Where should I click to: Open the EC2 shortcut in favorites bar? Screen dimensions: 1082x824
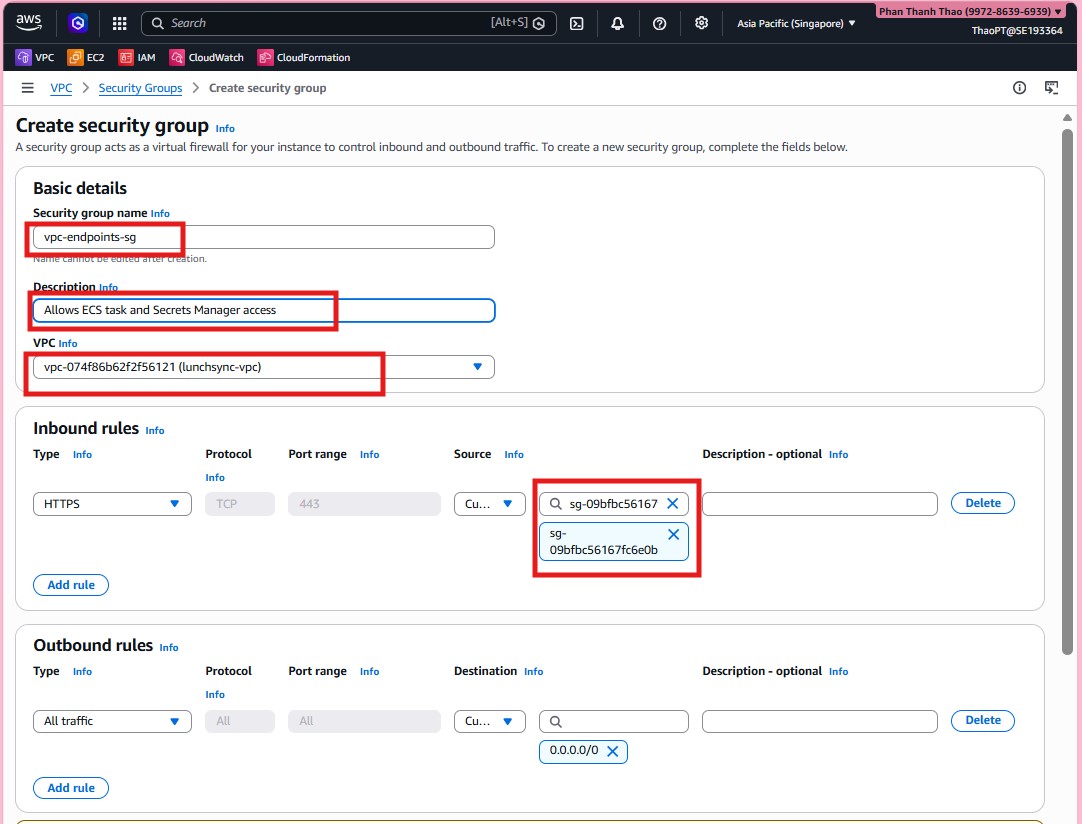point(86,58)
